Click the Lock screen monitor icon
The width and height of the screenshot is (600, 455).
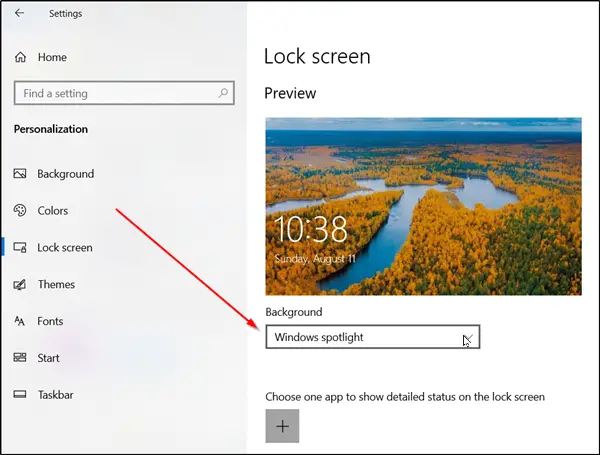20,248
